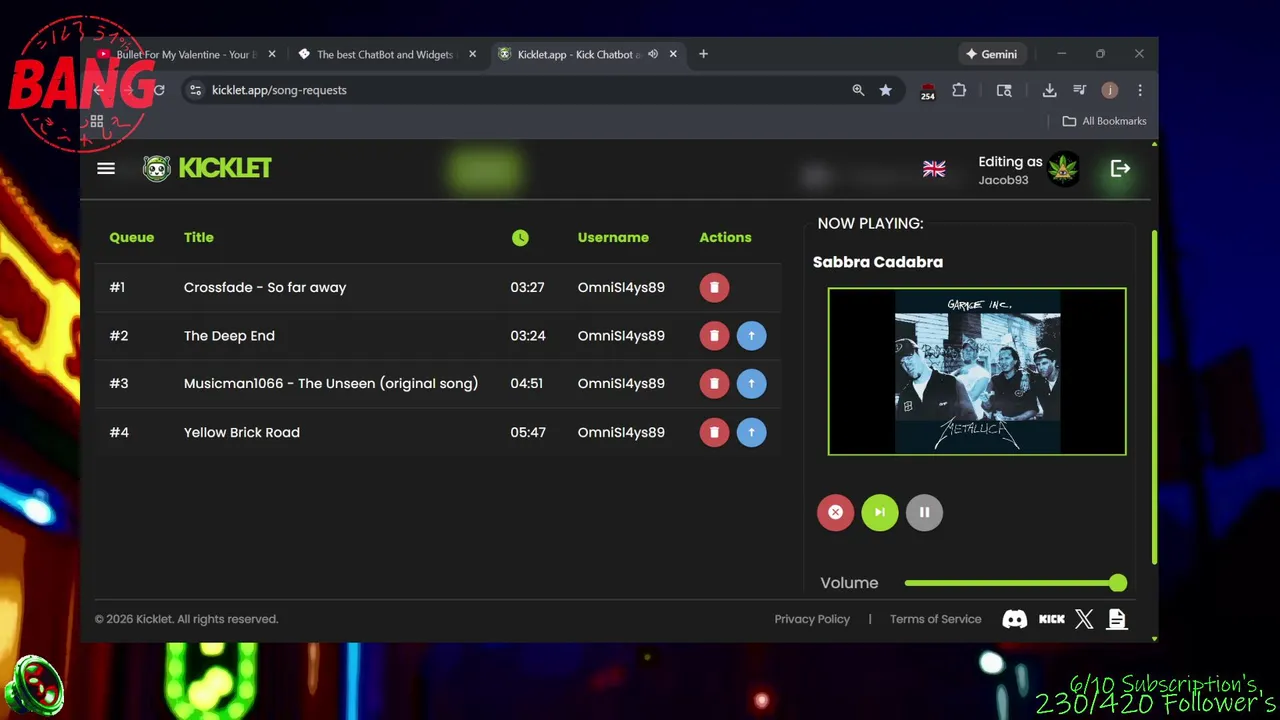Image resolution: width=1280 pixels, height=720 pixels.
Task: Click the Kicklet logo
Action: pyautogui.click(x=207, y=168)
